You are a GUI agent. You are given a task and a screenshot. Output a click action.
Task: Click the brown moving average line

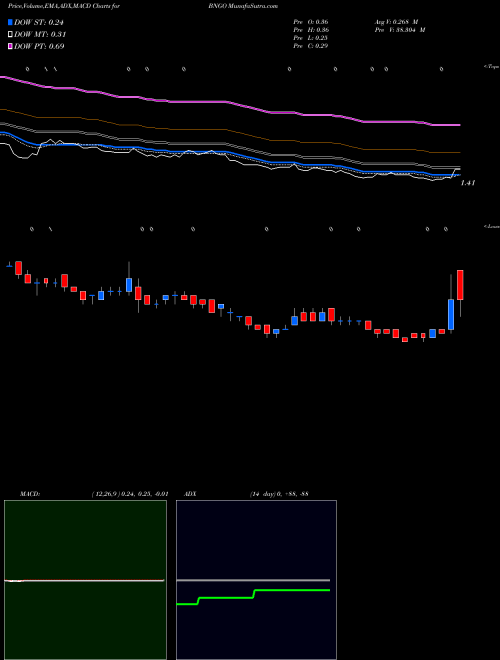(x=230, y=132)
